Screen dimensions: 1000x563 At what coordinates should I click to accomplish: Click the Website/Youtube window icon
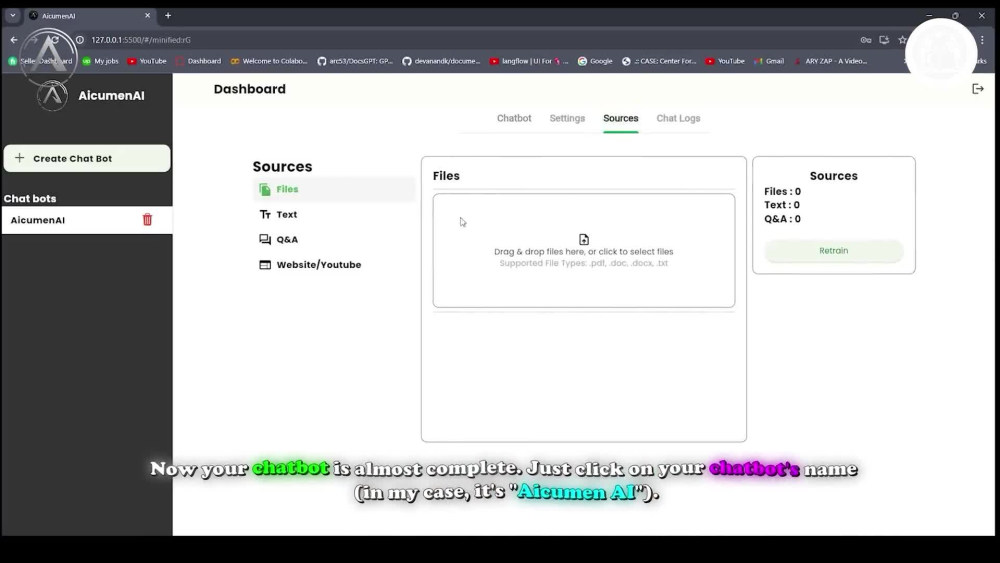click(265, 265)
